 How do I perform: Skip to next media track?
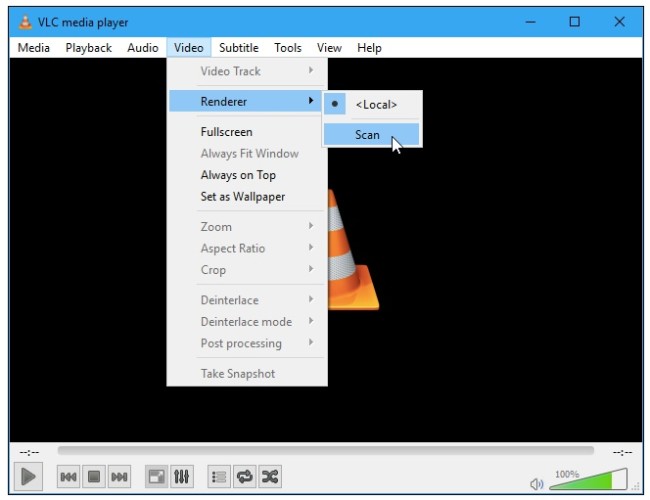119,477
